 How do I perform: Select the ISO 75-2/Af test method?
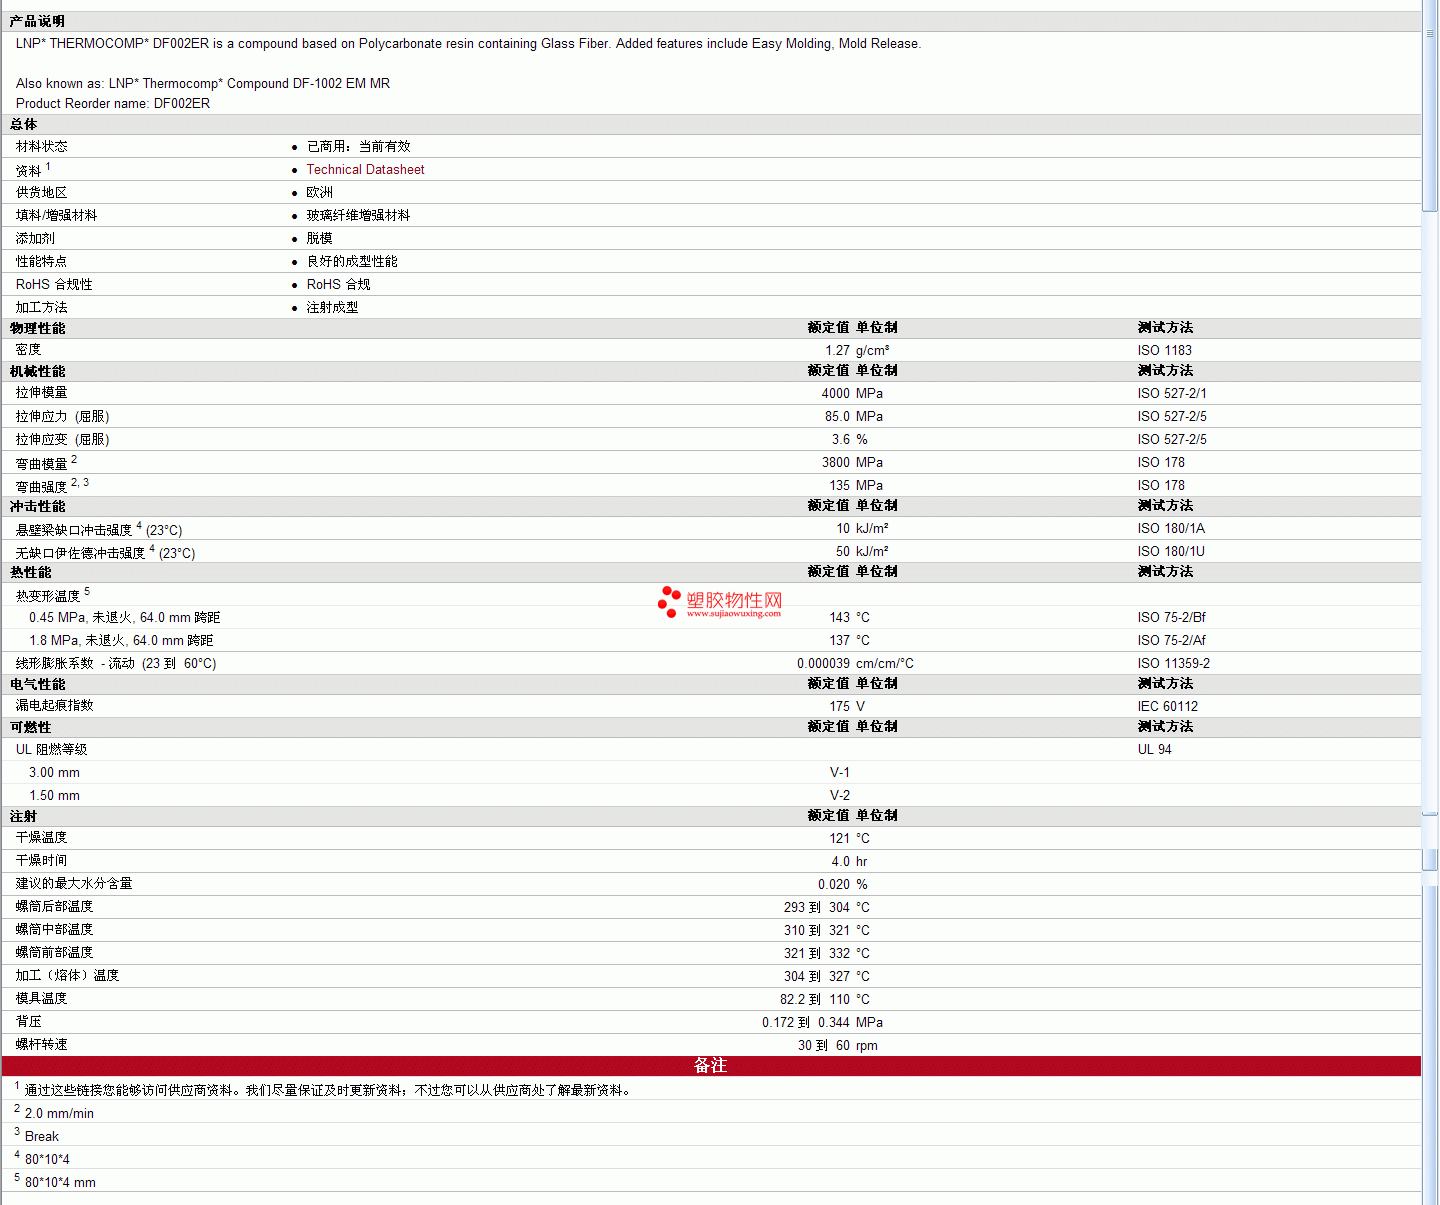pos(1172,641)
